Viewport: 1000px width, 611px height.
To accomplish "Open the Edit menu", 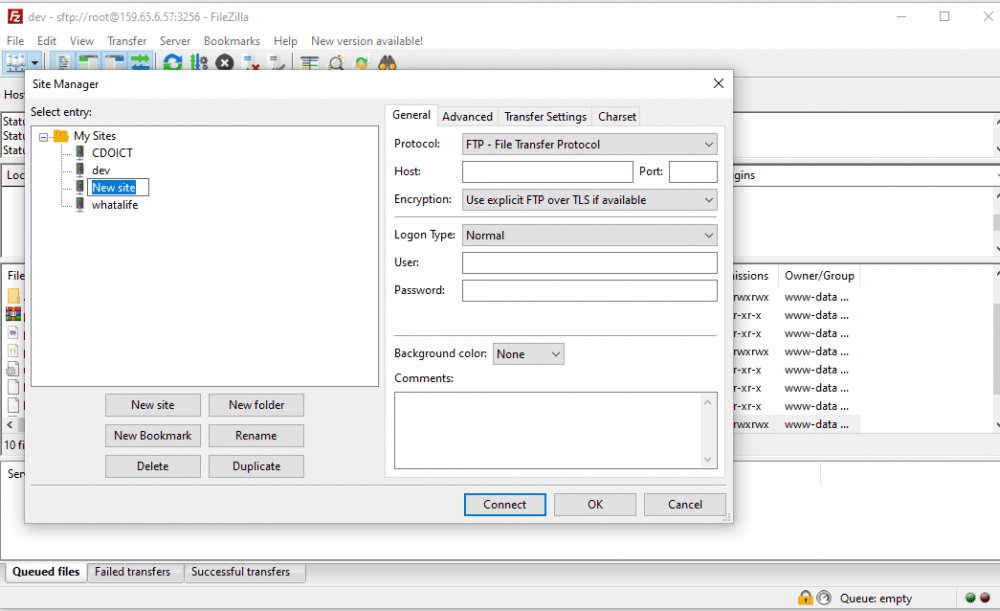I will (x=47, y=41).
